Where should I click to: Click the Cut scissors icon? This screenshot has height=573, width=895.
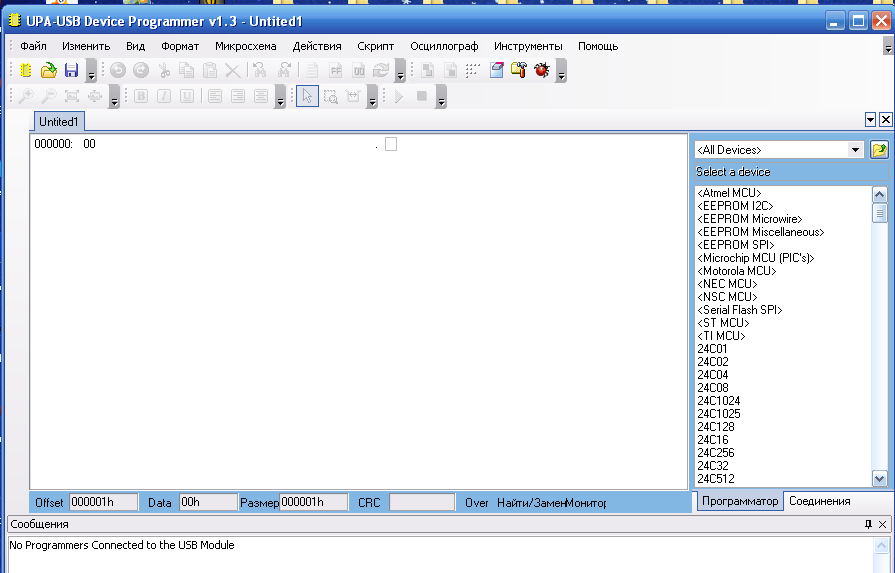point(164,70)
